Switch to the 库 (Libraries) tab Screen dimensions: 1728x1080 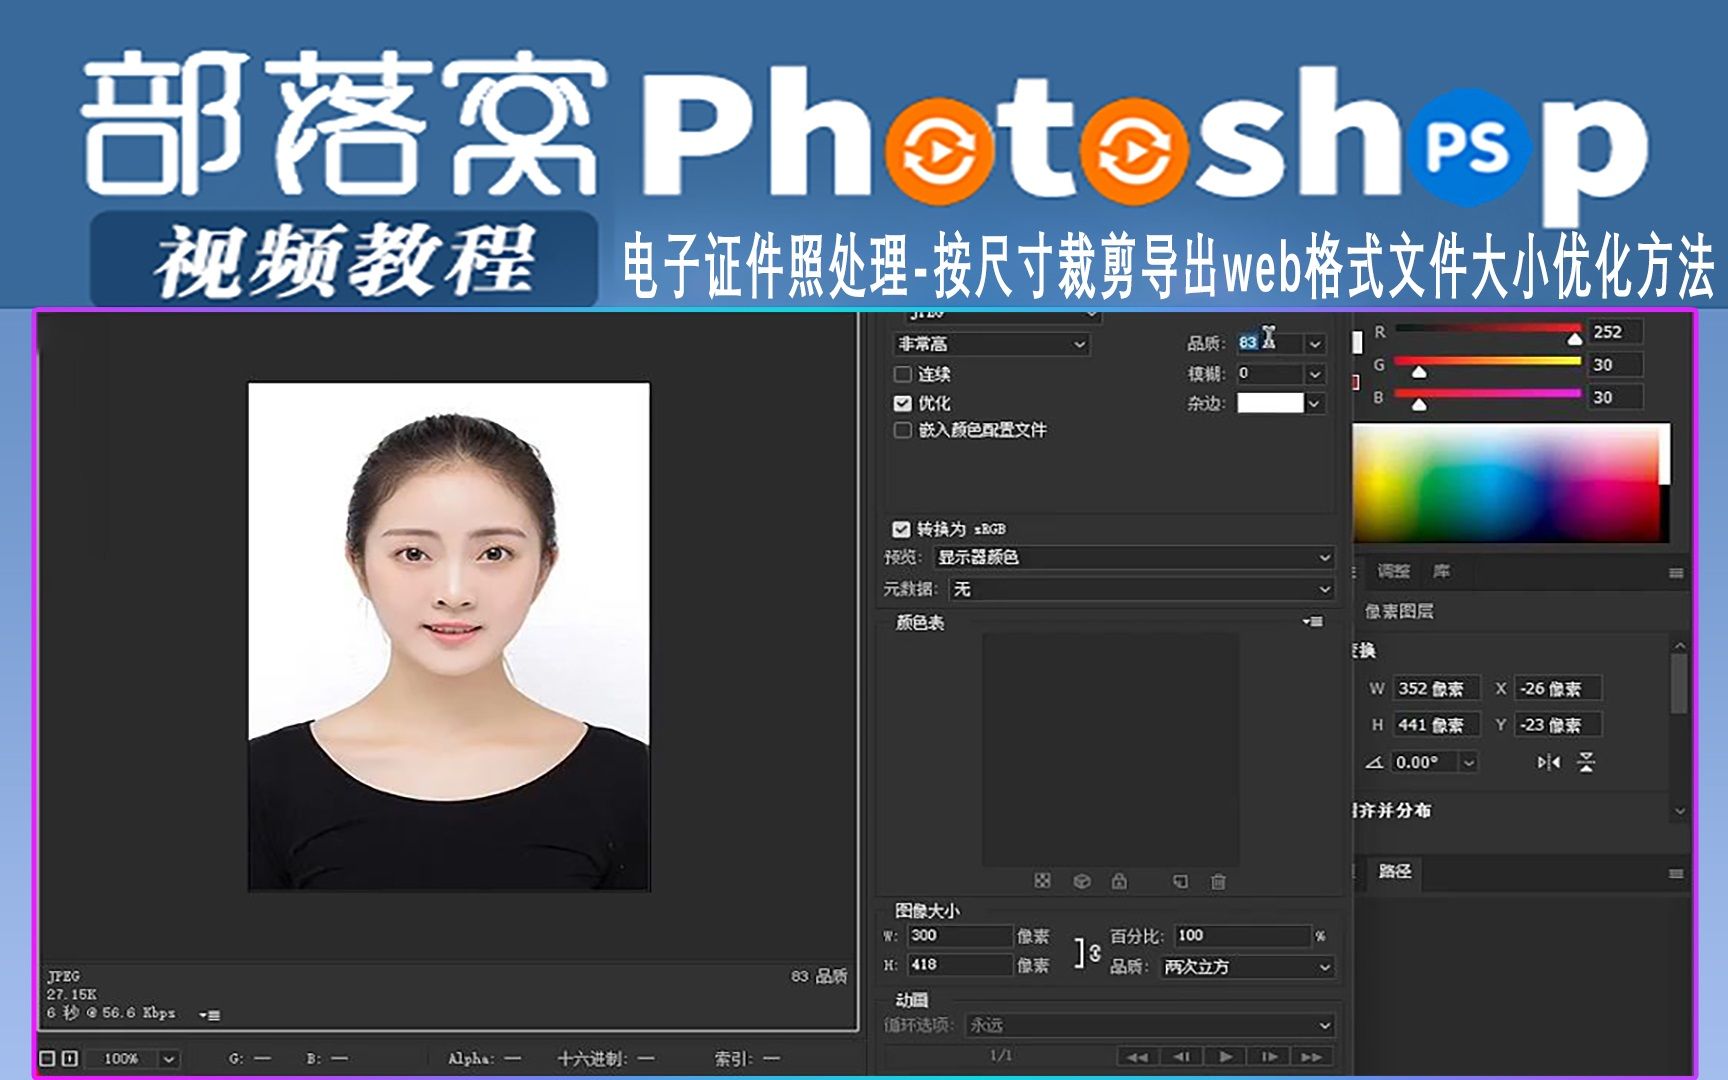(1441, 571)
